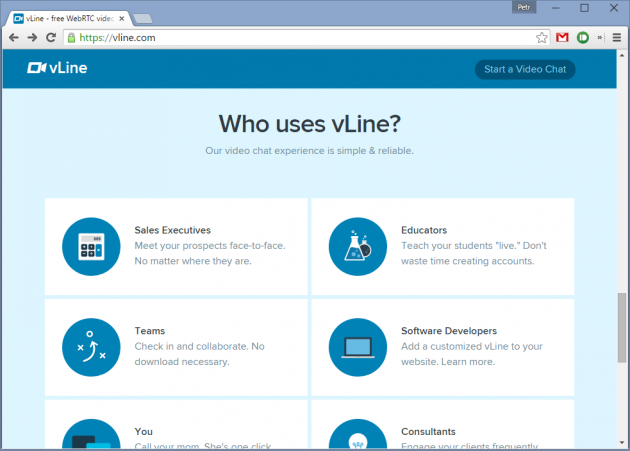Image resolution: width=630 pixels, height=451 pixels.
Task: Go back to previous page
Action: 12,37
